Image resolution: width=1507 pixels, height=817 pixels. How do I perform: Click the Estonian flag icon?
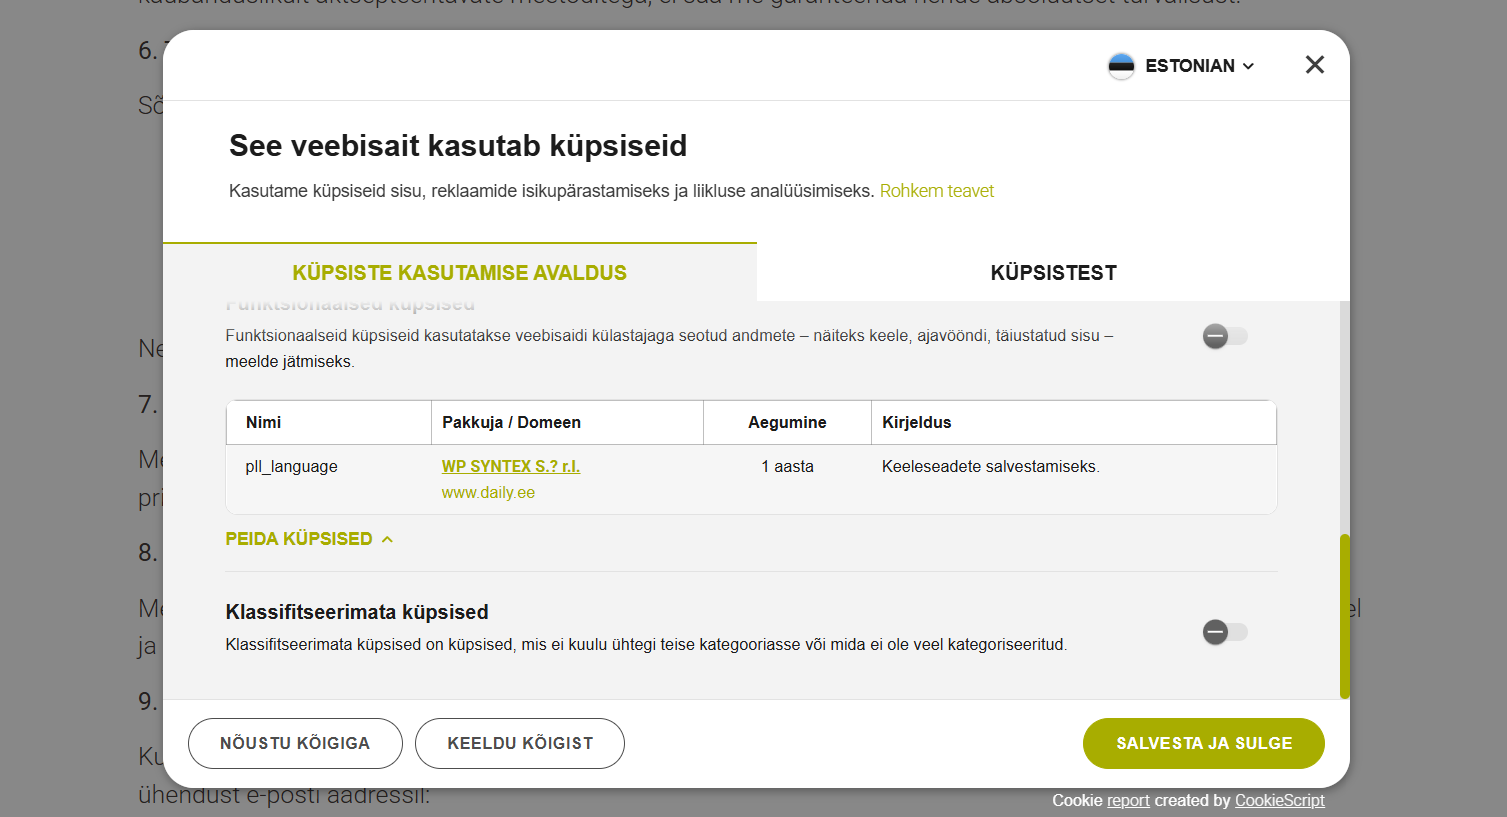(x=1121, y=66)
